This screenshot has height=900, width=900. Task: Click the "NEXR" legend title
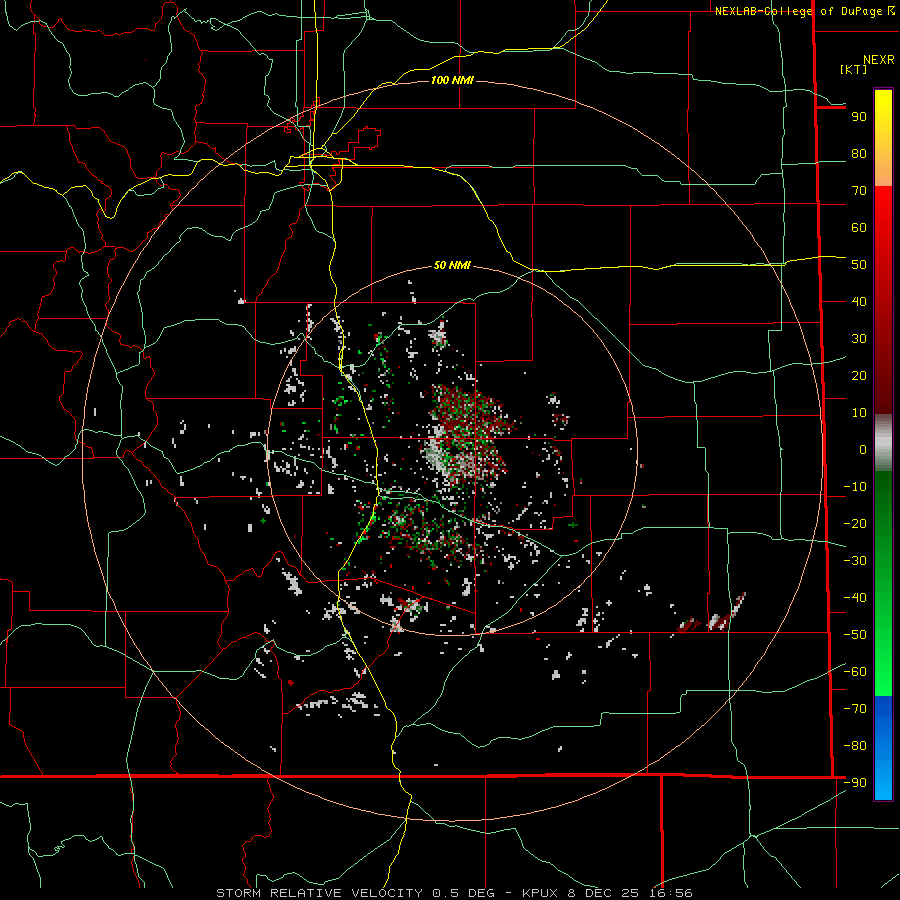(x=879, y=60)
